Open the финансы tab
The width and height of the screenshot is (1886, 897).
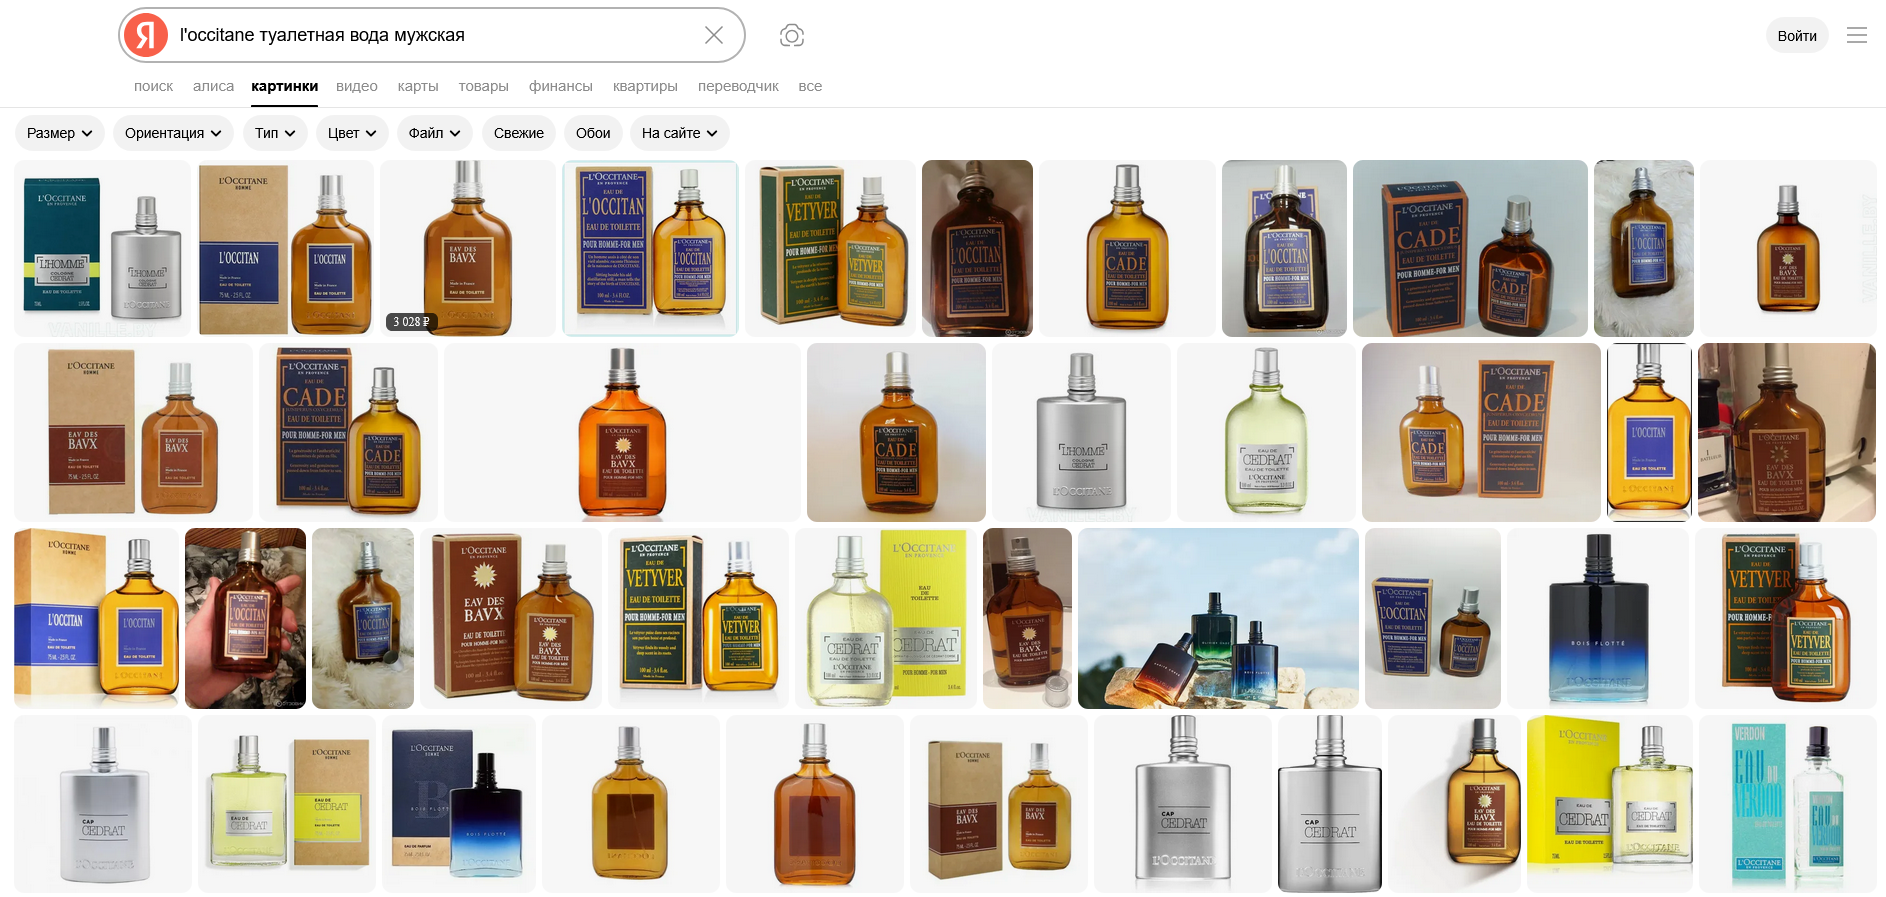point(561,86)
